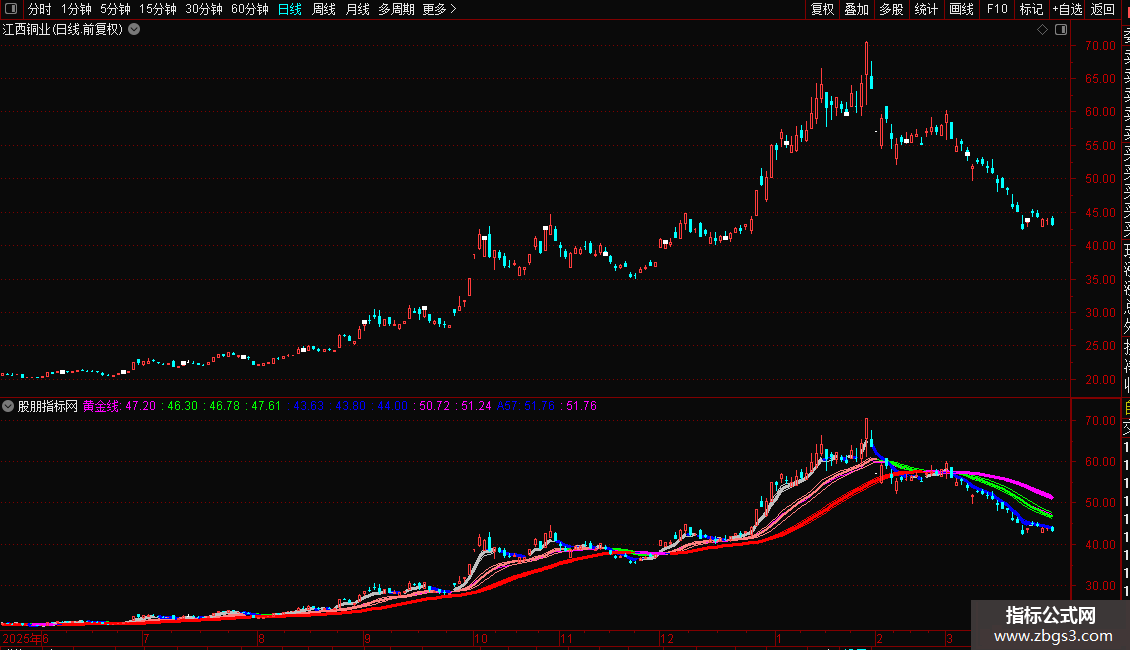The height and width of the screenshot is (650, 1130).
Task: Click the 2025年6 date axis label
Action: (x=26, y=638)
